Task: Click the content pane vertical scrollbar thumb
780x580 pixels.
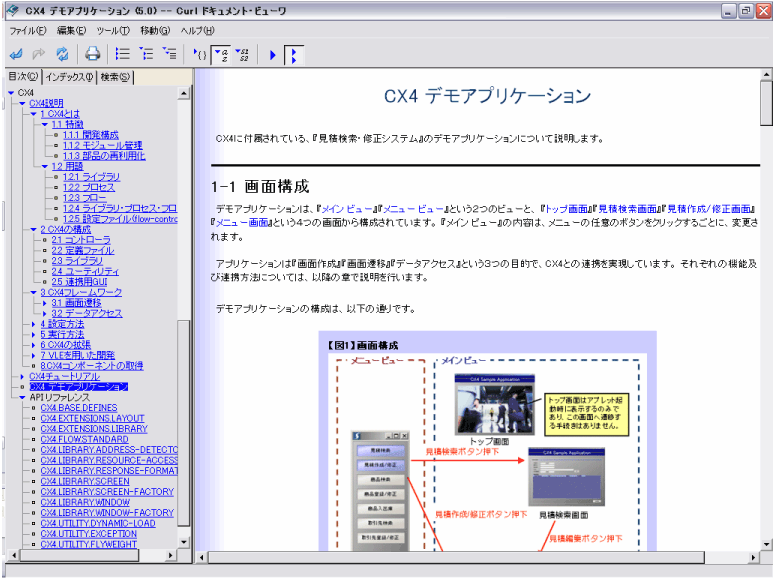Action: click(766, 103)
